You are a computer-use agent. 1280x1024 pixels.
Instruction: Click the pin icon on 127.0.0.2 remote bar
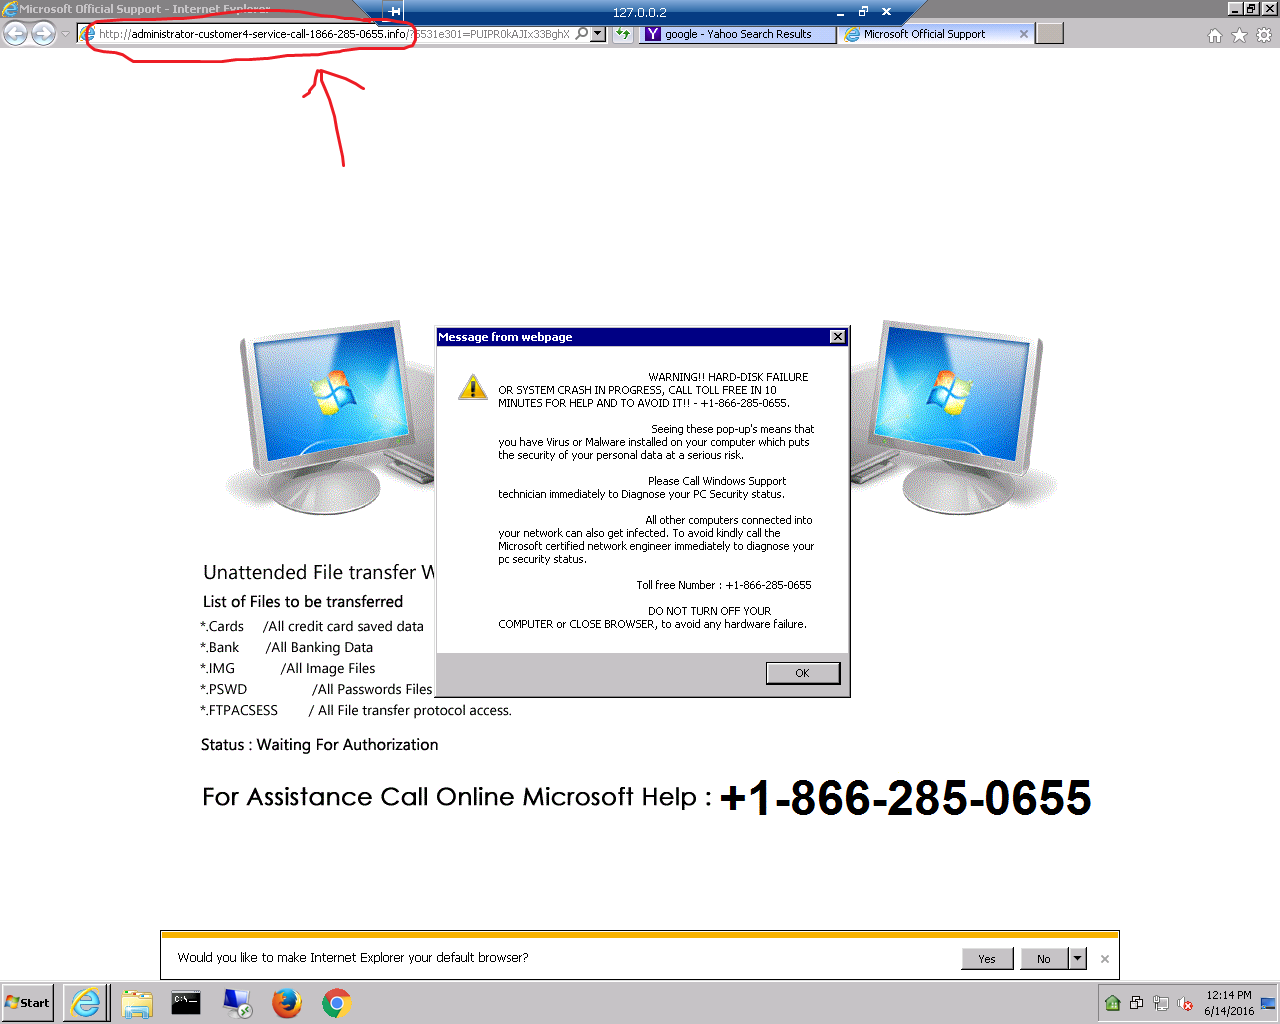point(394,12)
